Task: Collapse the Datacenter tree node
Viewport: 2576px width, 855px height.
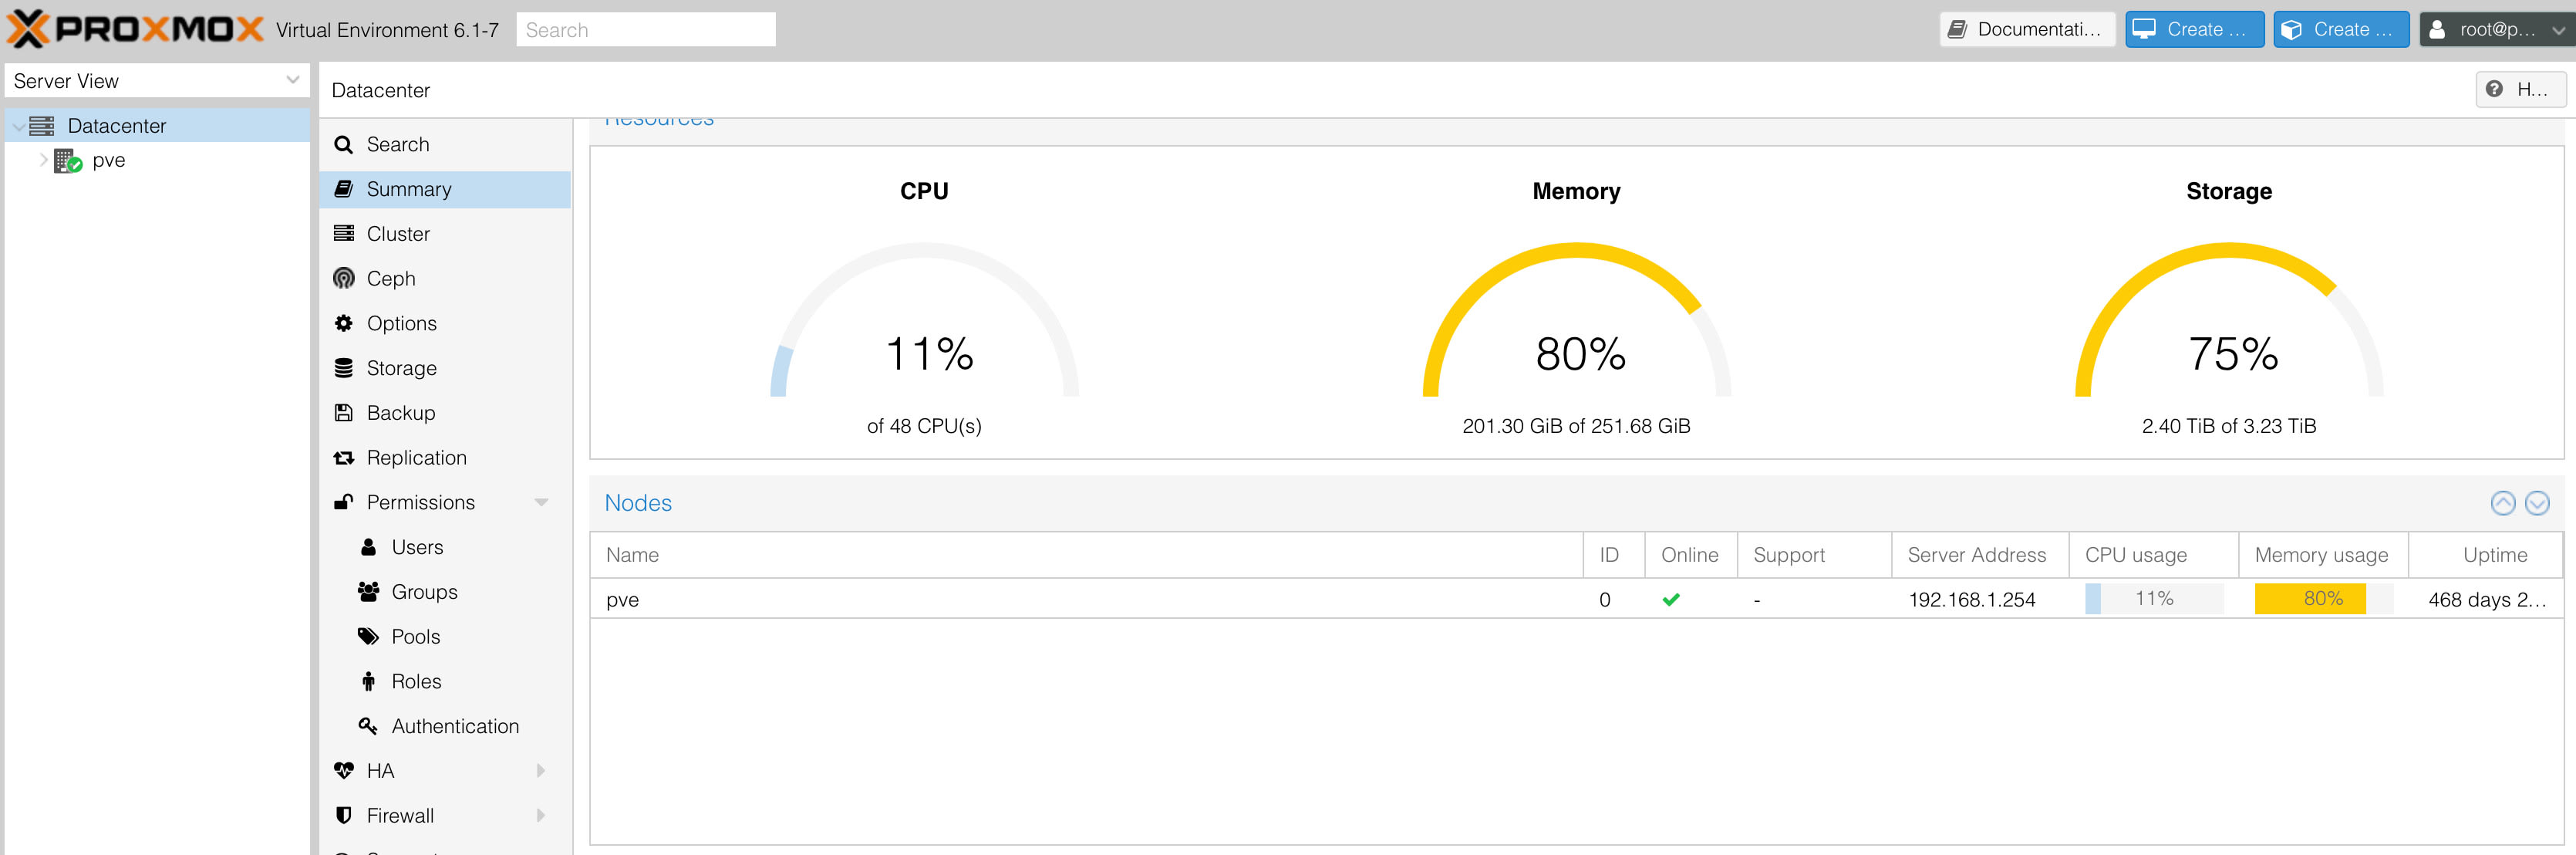Action: tap(18, 127)
